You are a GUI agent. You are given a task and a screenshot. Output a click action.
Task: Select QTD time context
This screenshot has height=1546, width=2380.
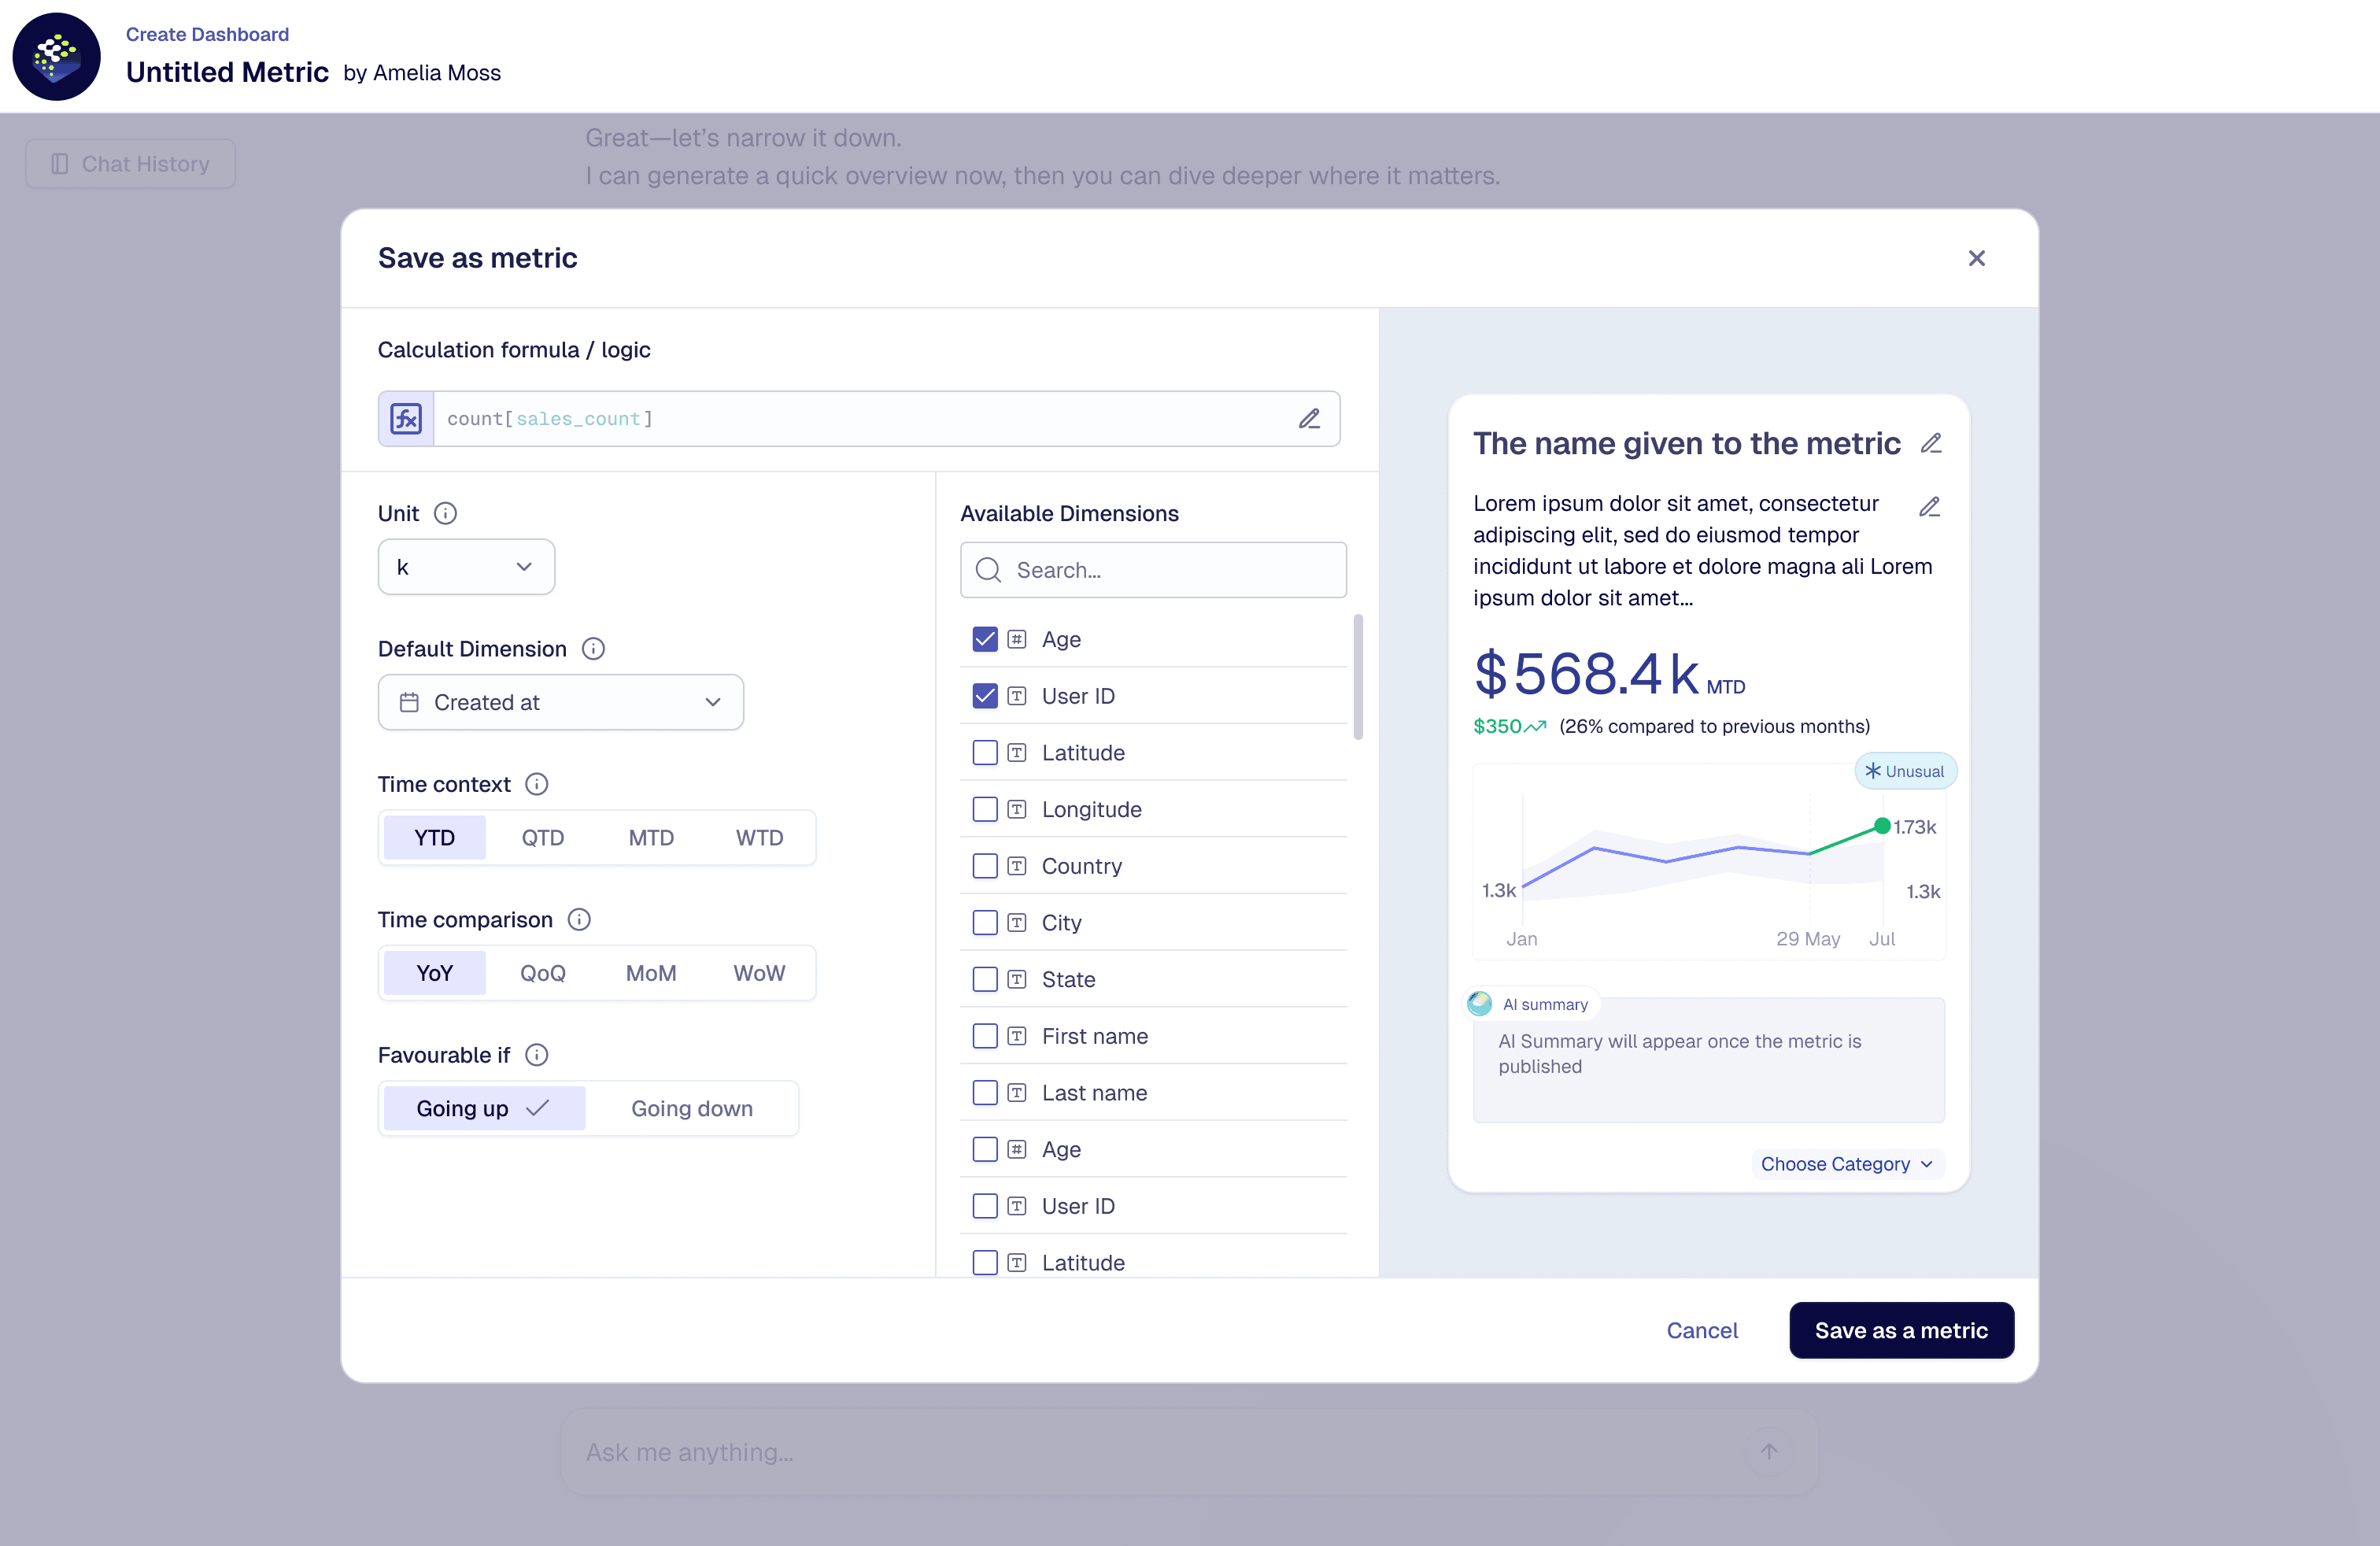(543, 838)
